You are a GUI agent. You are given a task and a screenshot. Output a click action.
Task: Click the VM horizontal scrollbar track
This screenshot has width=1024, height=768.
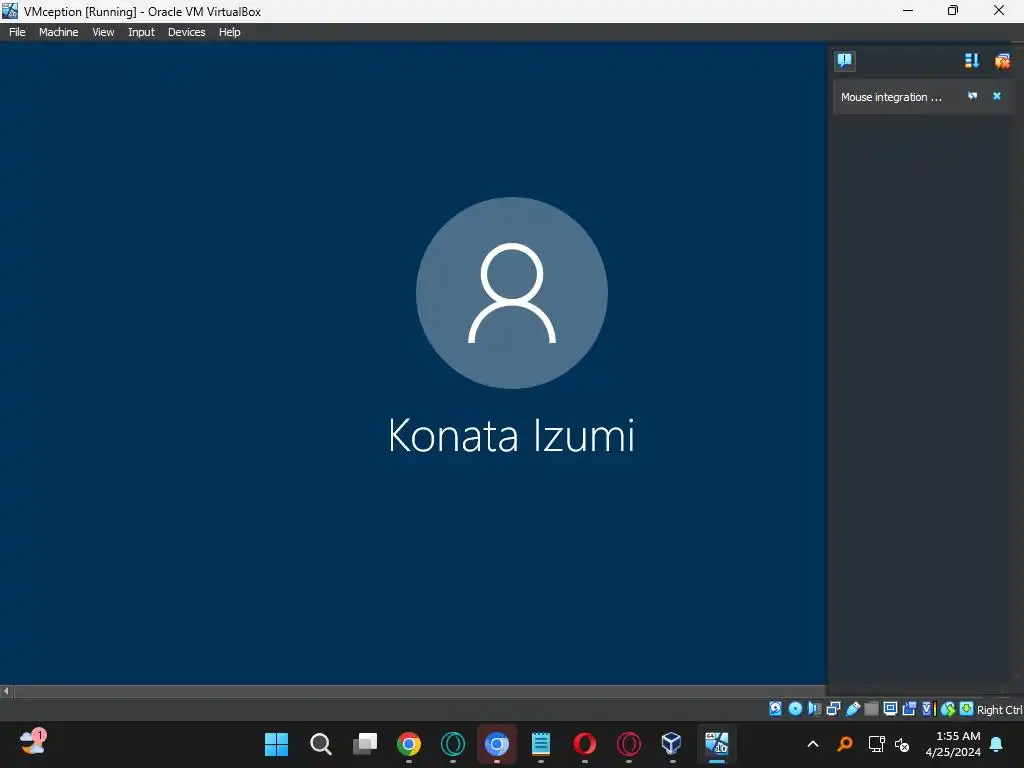click(419, 691)
